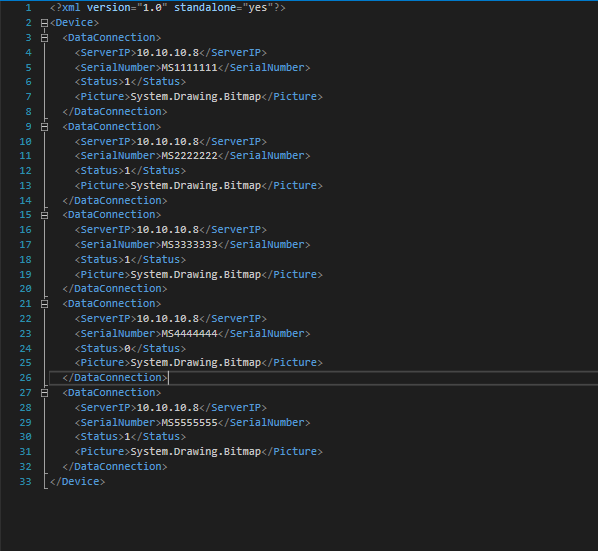Image resolution: width=598 pixels, height=551 pixels.
Task: Click serial number value MS5555555
Action: pyautogui.click(x=190, y=422)
